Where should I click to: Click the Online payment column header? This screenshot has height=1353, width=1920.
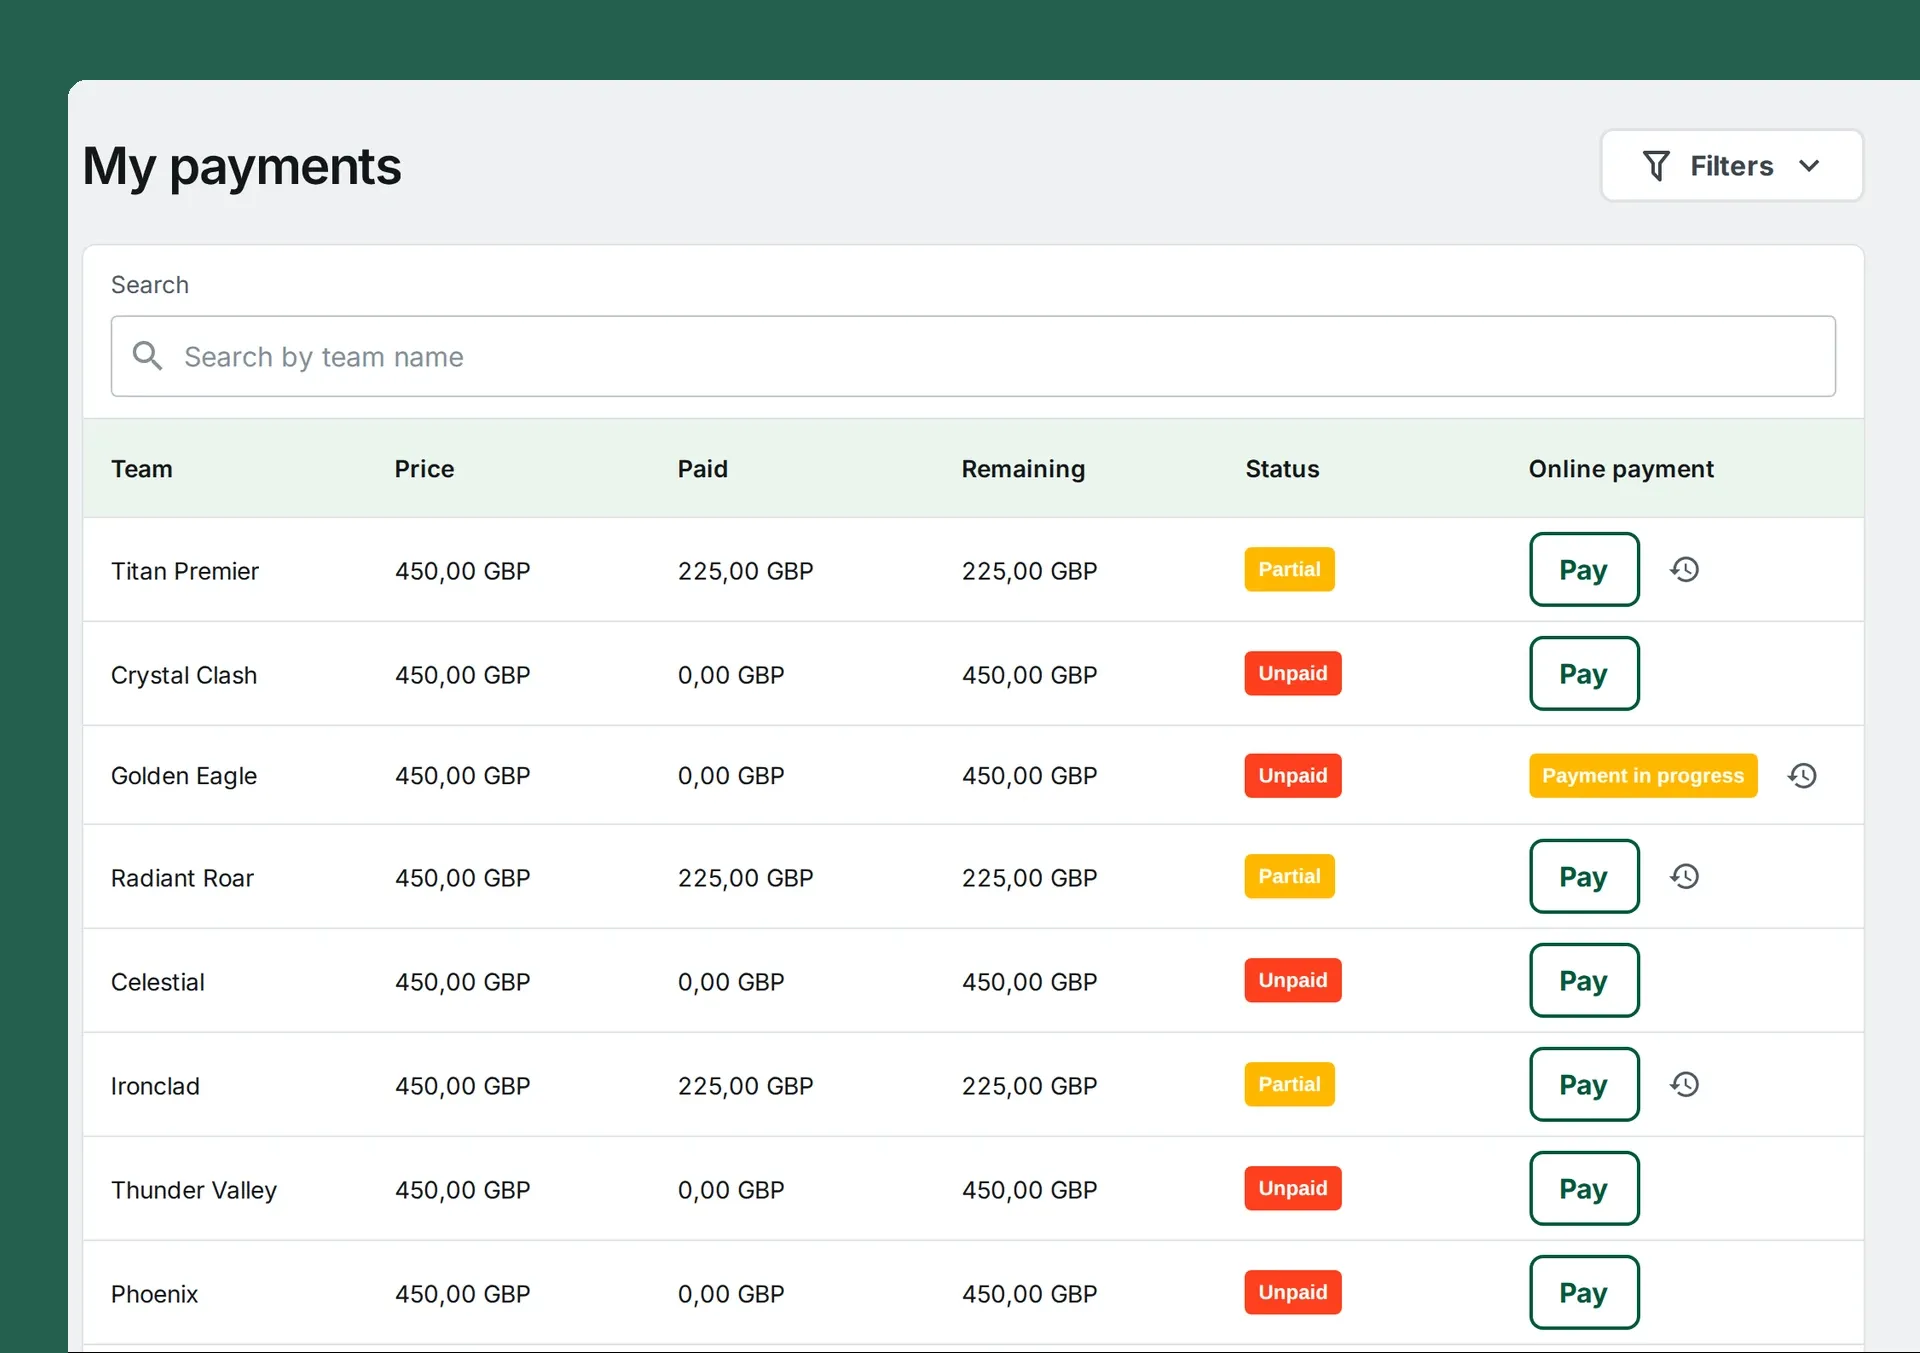click(x=1621, y=469)
